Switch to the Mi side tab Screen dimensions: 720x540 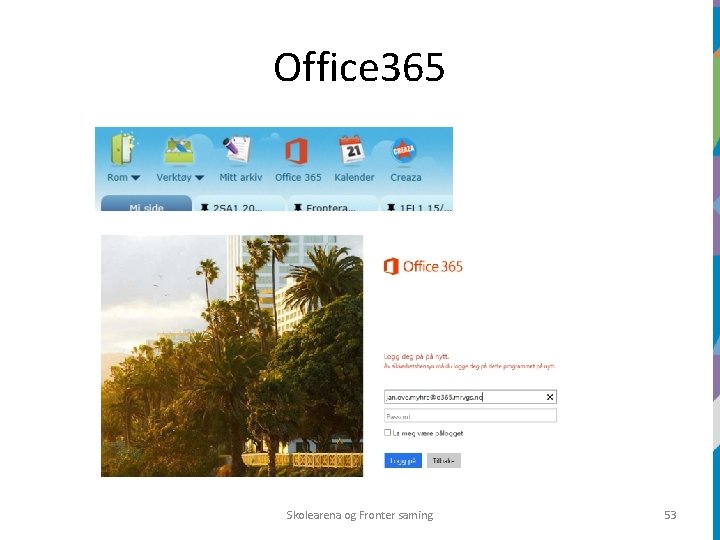coord(146,203)
